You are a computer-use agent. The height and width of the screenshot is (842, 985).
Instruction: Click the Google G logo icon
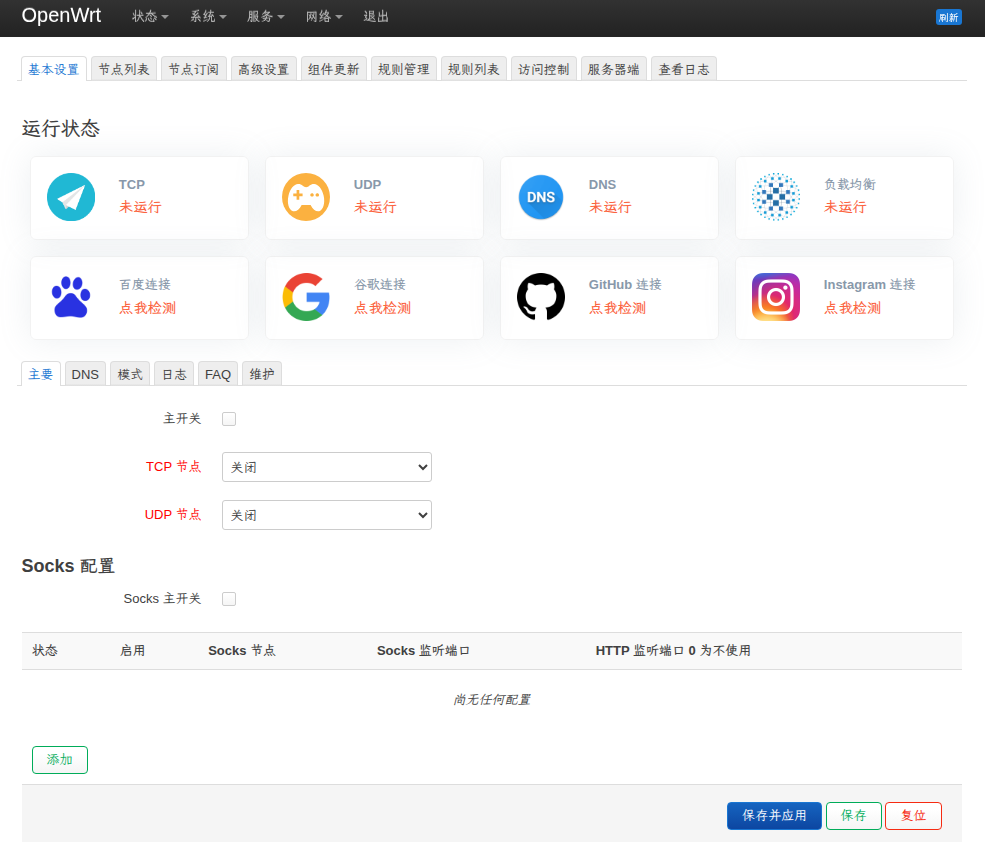(306, 297)
